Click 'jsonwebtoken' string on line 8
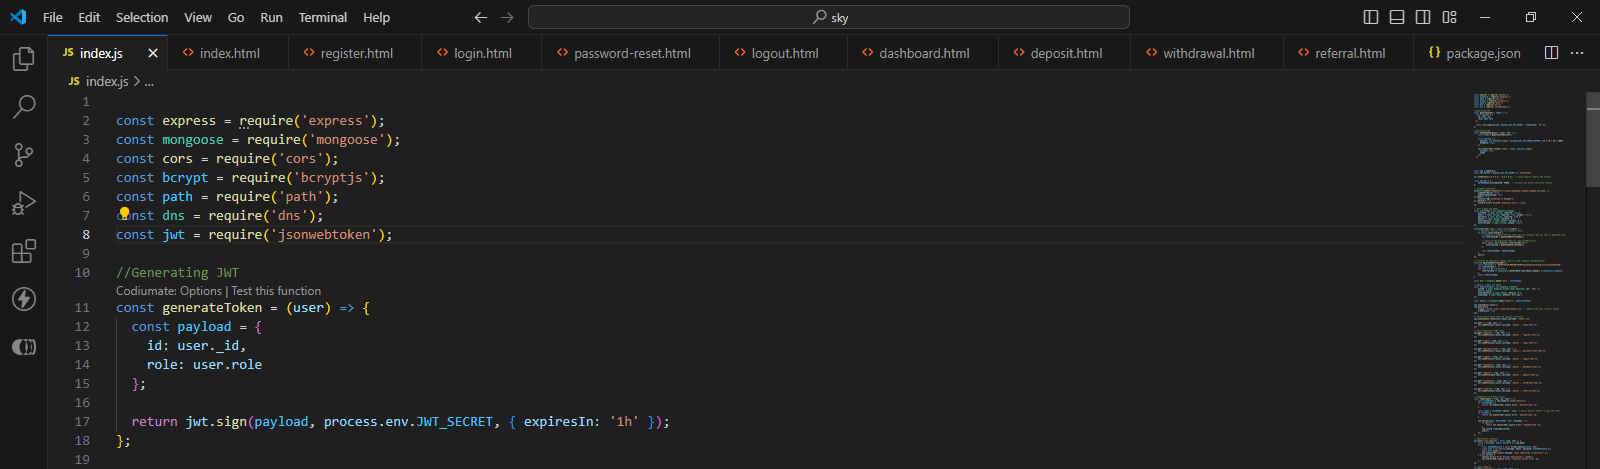 point(325,234)
